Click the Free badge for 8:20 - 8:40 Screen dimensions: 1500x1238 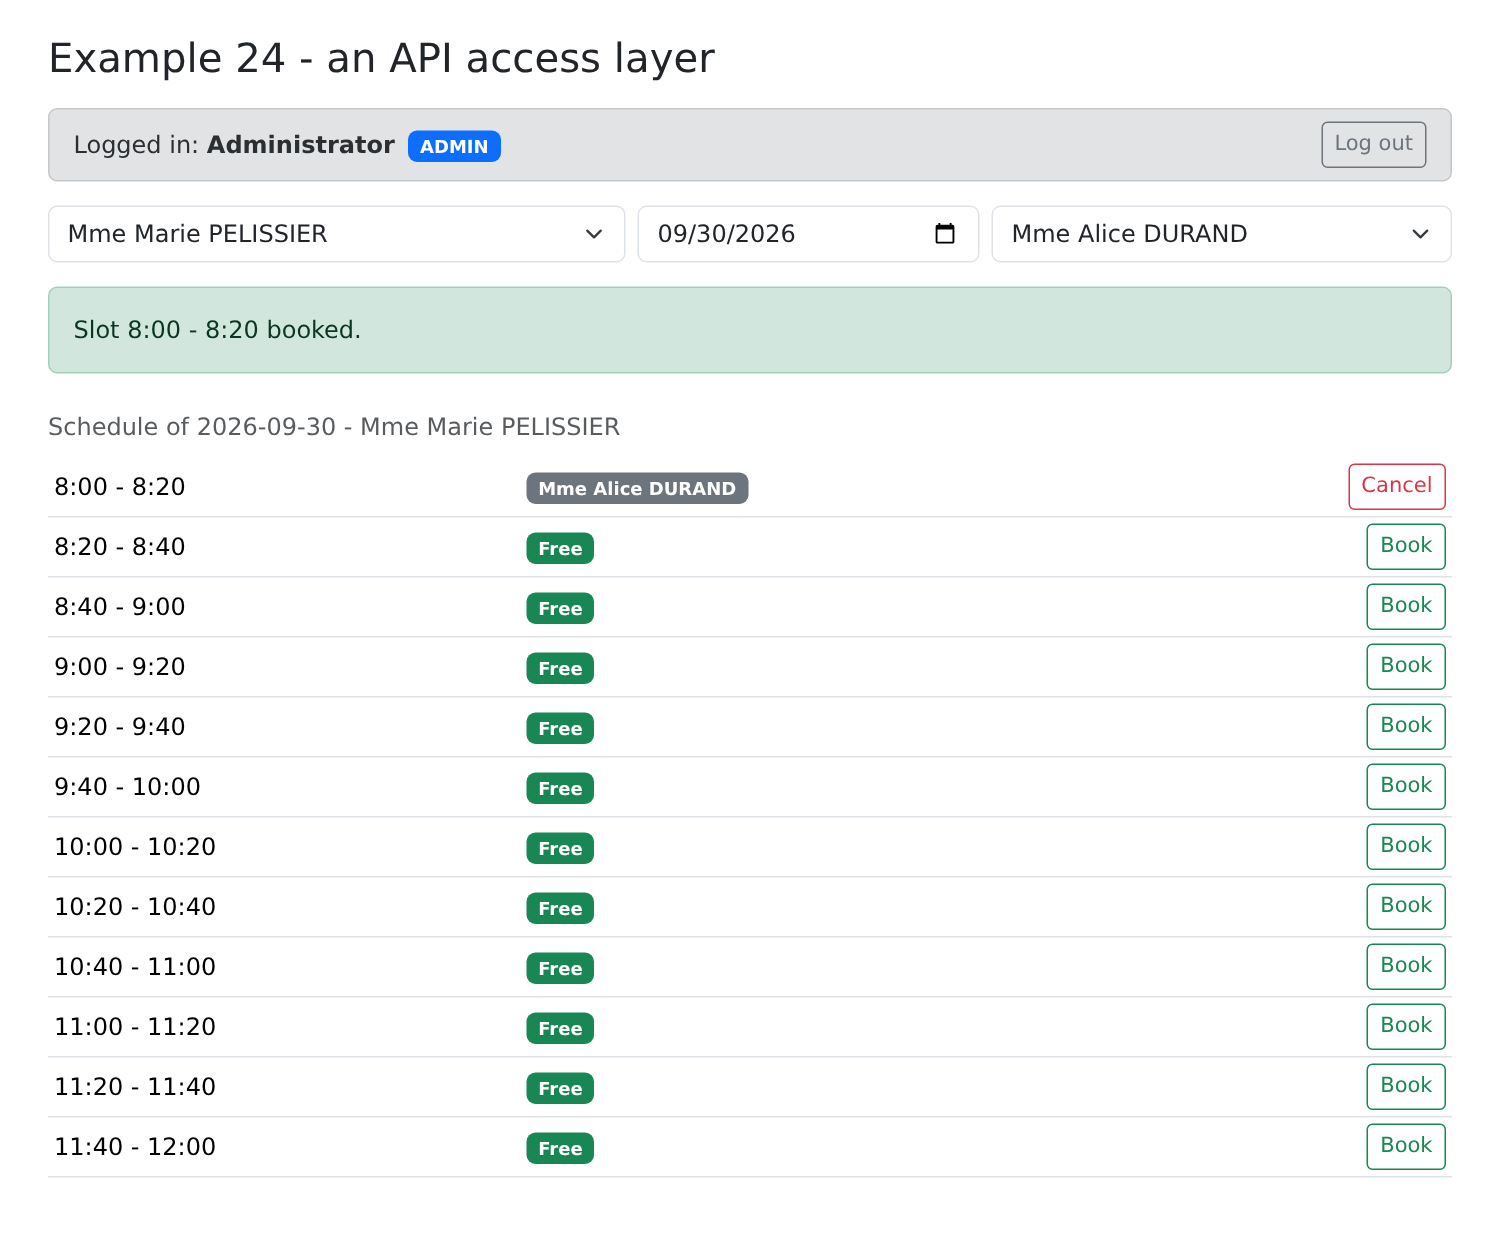pyautogui.click(x=560, y=548)
